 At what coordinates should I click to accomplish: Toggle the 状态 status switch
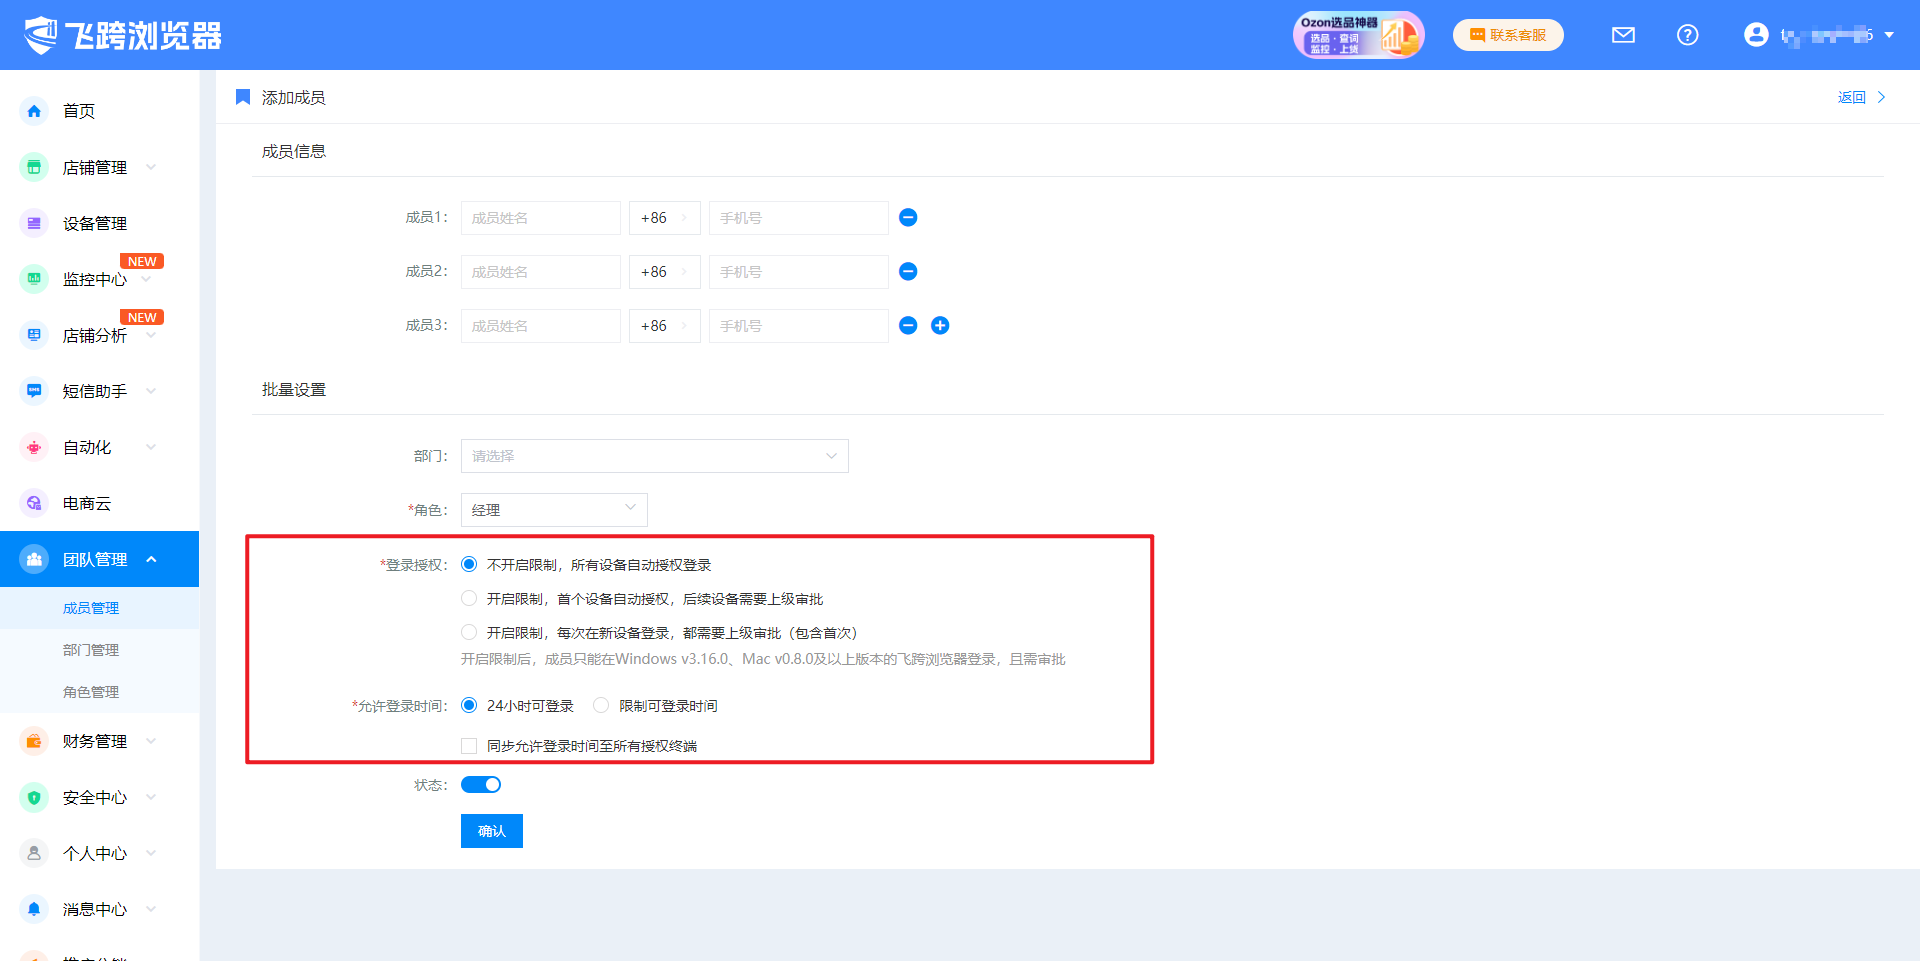pos(481,785)
